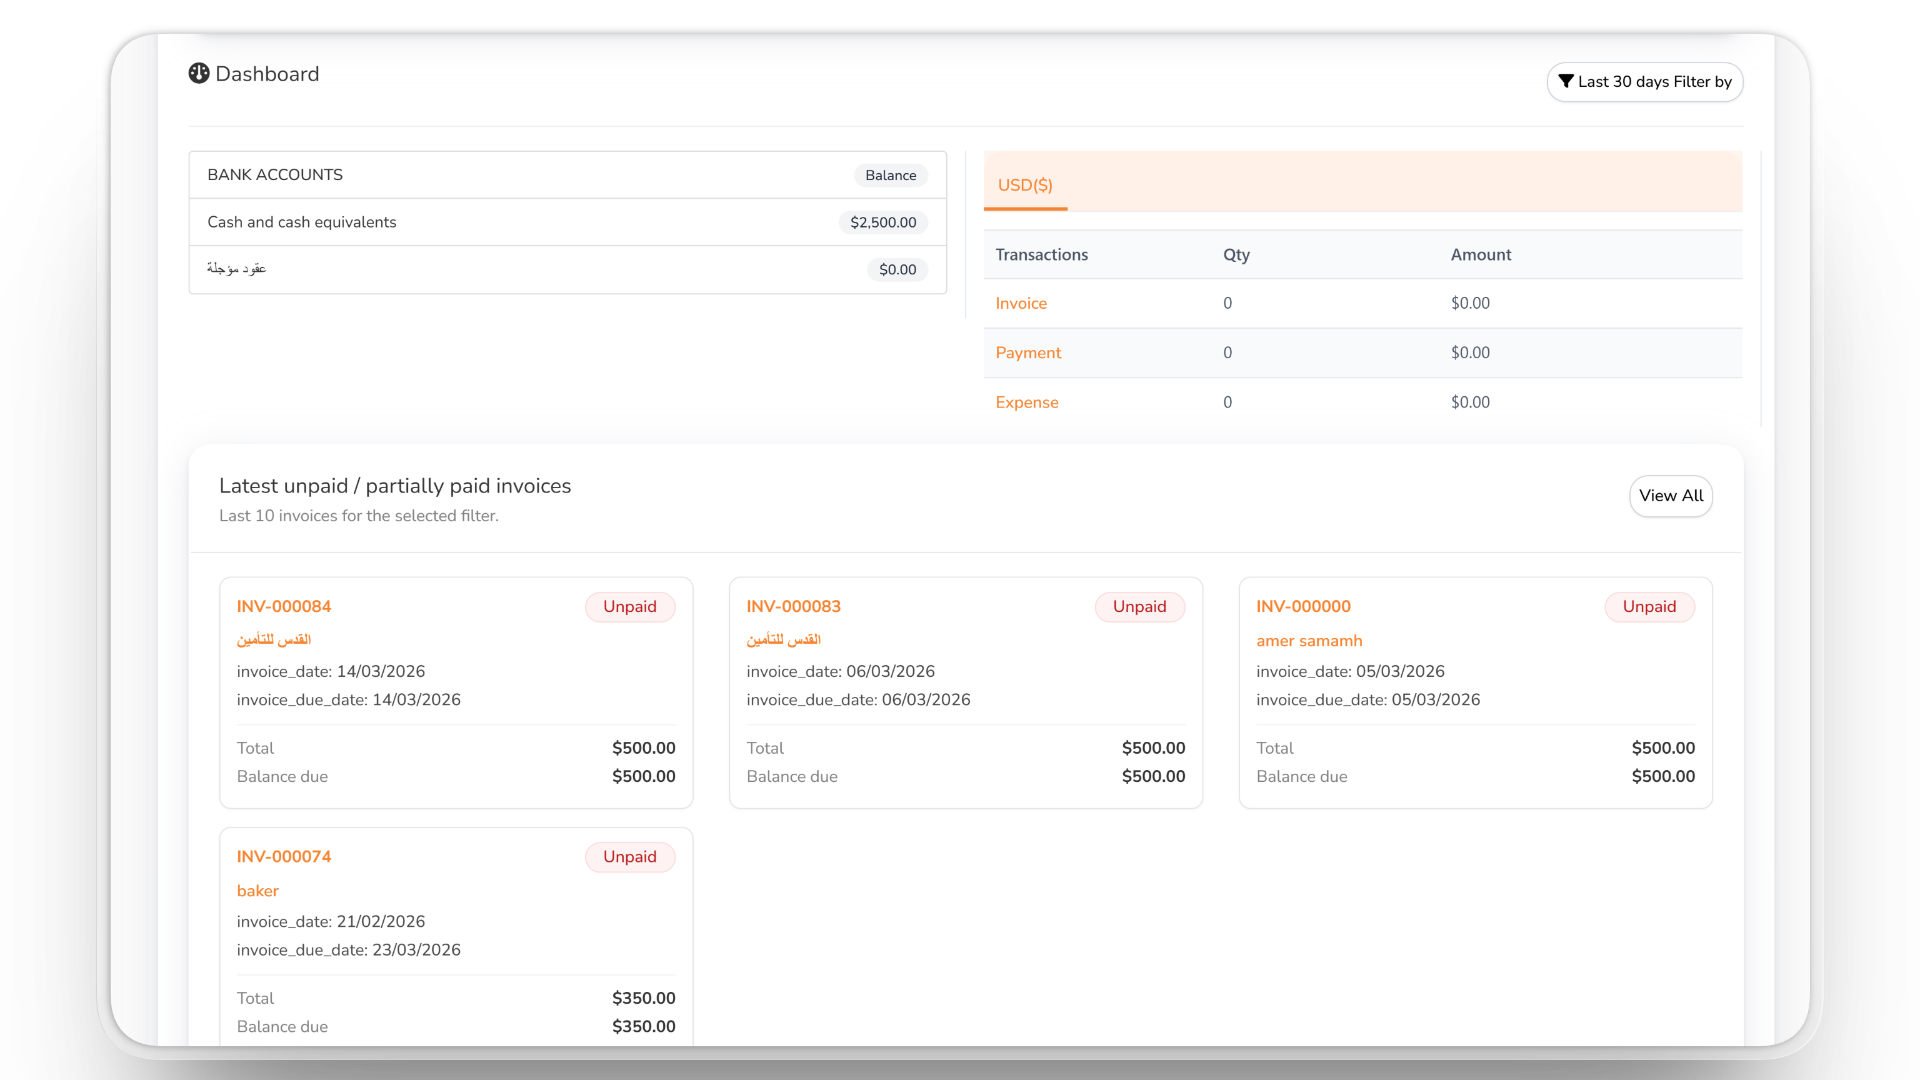Open the Expense transactions link
The image size is (1920, 1080).
point(1026,402)
